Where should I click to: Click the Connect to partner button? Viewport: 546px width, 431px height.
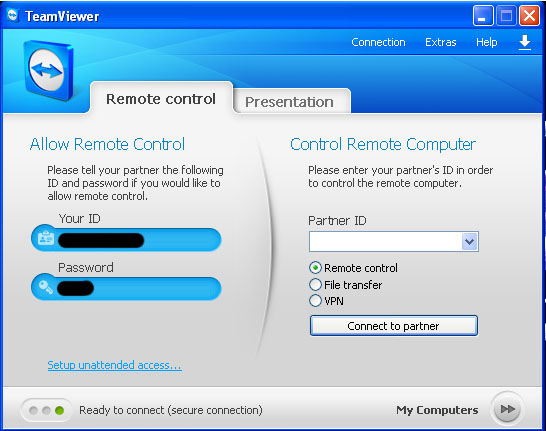coord(394,326)
